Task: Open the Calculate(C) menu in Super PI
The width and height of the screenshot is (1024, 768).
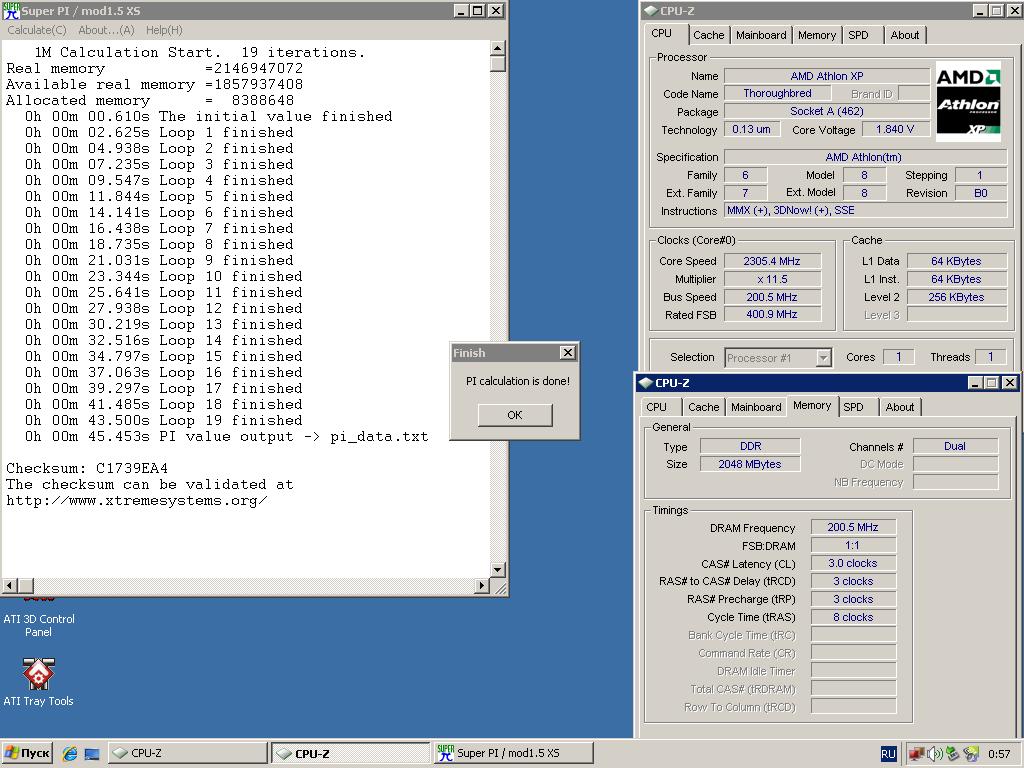Action: (x=37, y=30)
